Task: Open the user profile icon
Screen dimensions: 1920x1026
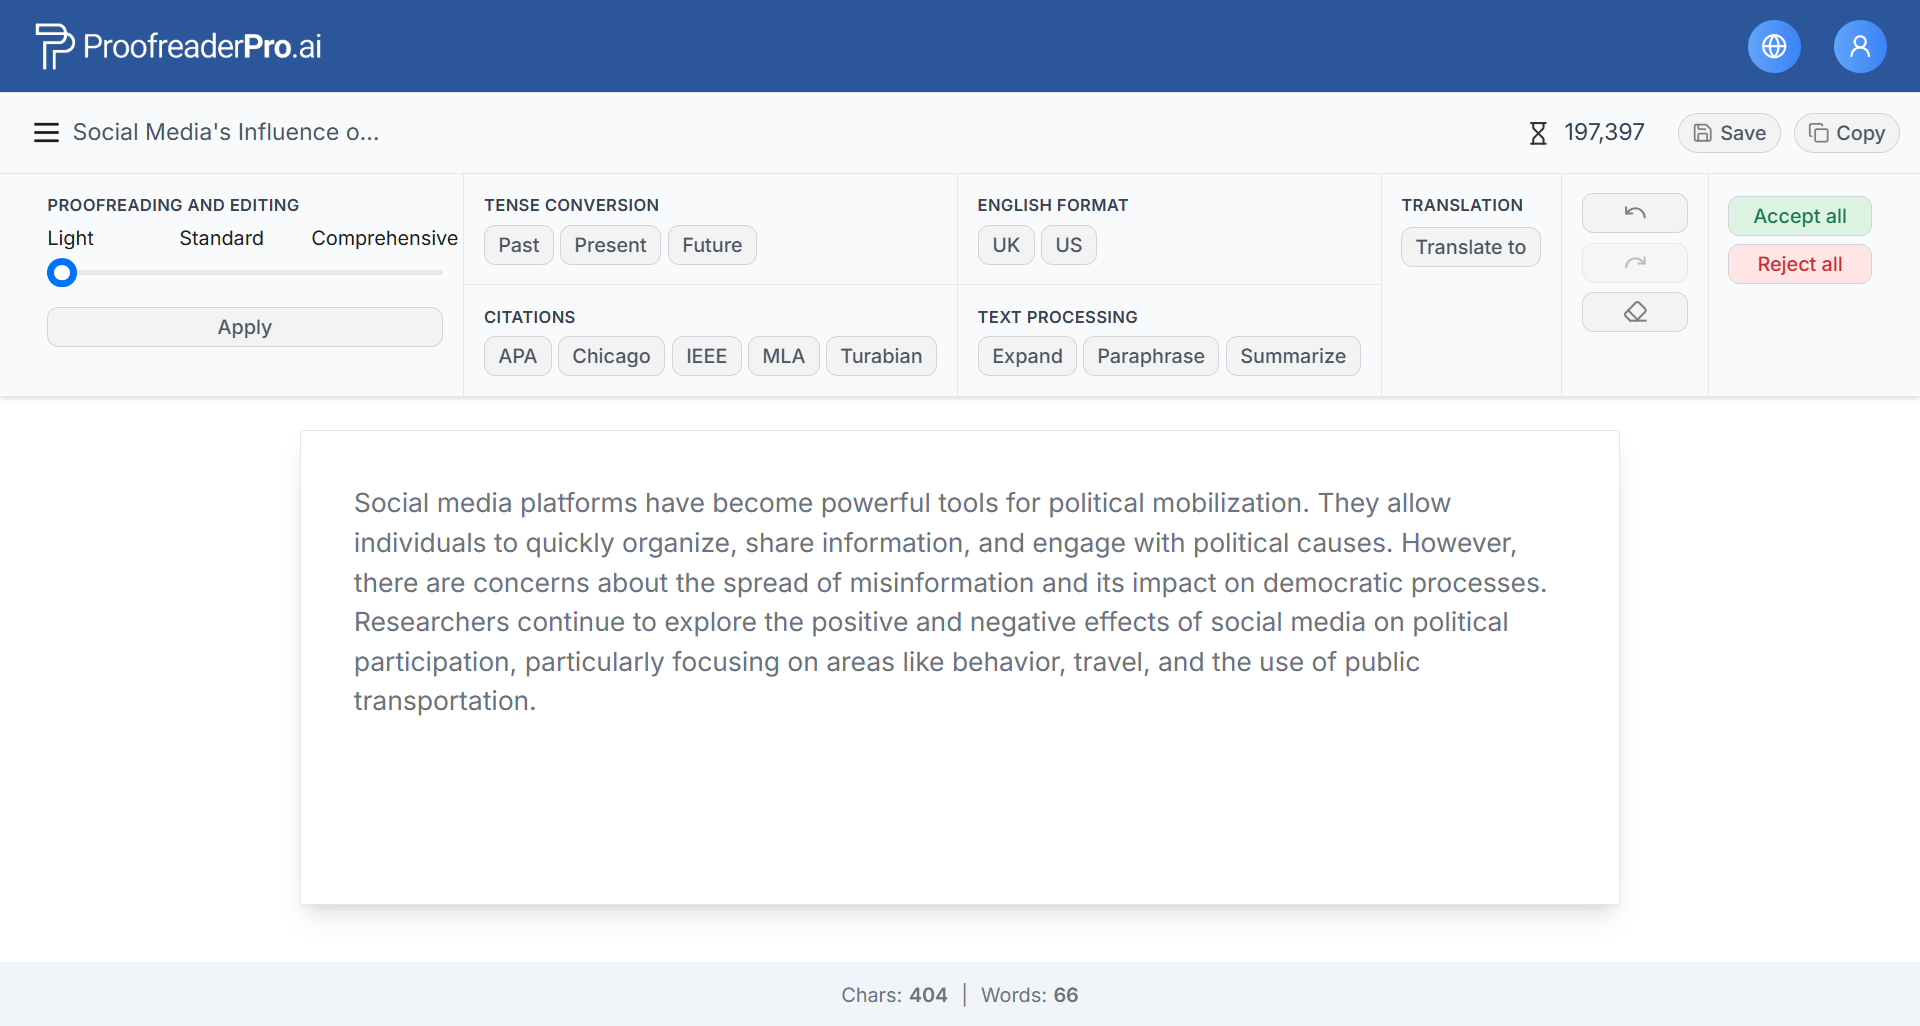Action: pos(1859,46)
